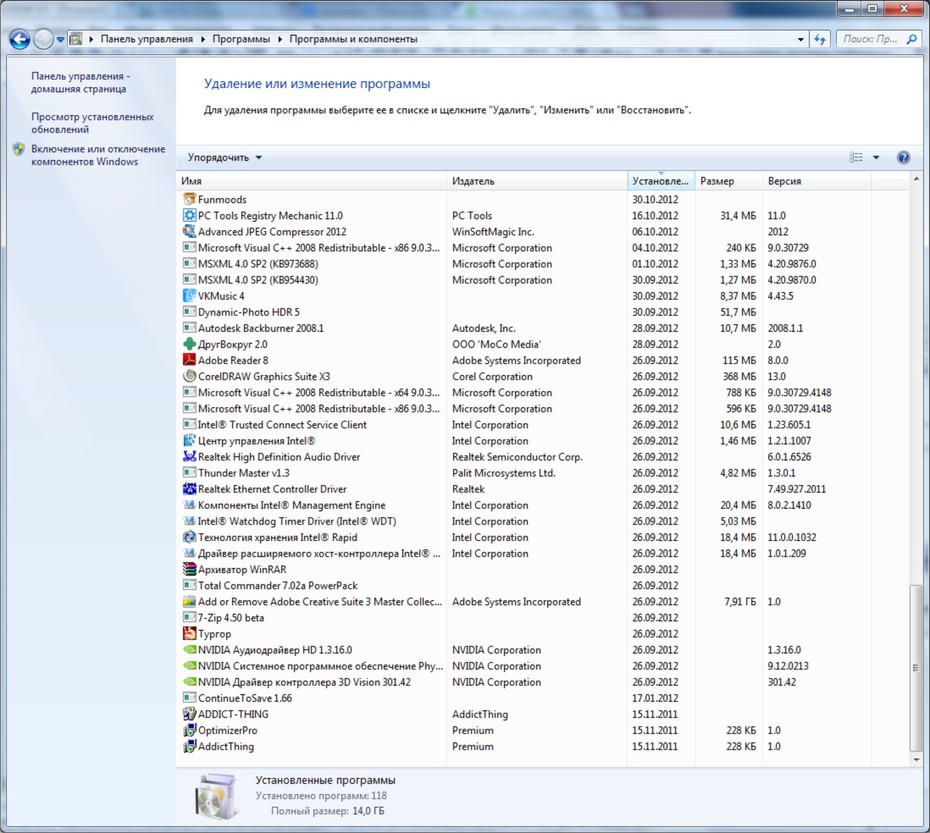930x833 pixels.
Task: Click the PC Tools Registry Mechanic icon
Action: click(x=189, y=215)
